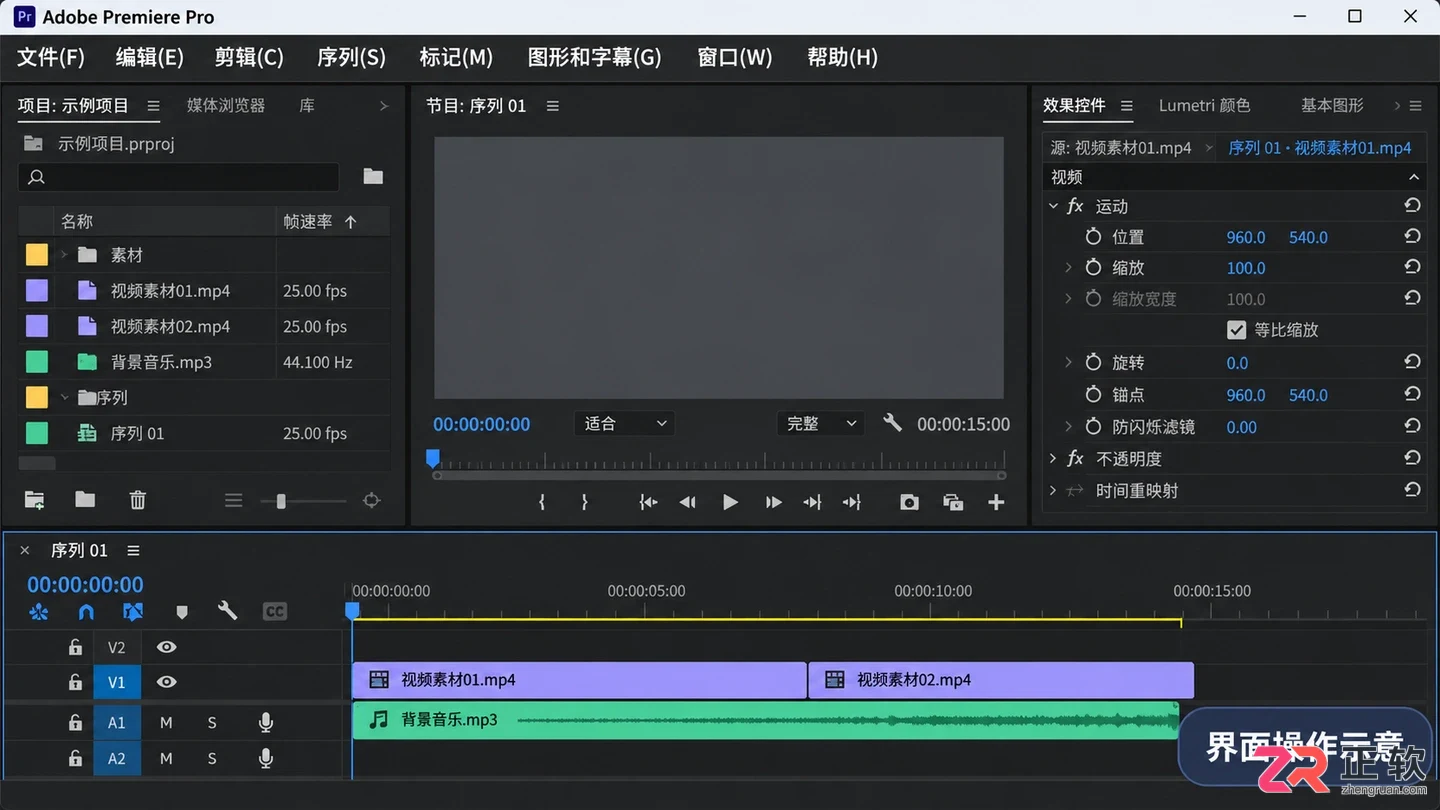Viewport: 1440px width, 810px height.
Task: Select the 背景音乐.mp3 clip on track A1
Action: [766, 720]
